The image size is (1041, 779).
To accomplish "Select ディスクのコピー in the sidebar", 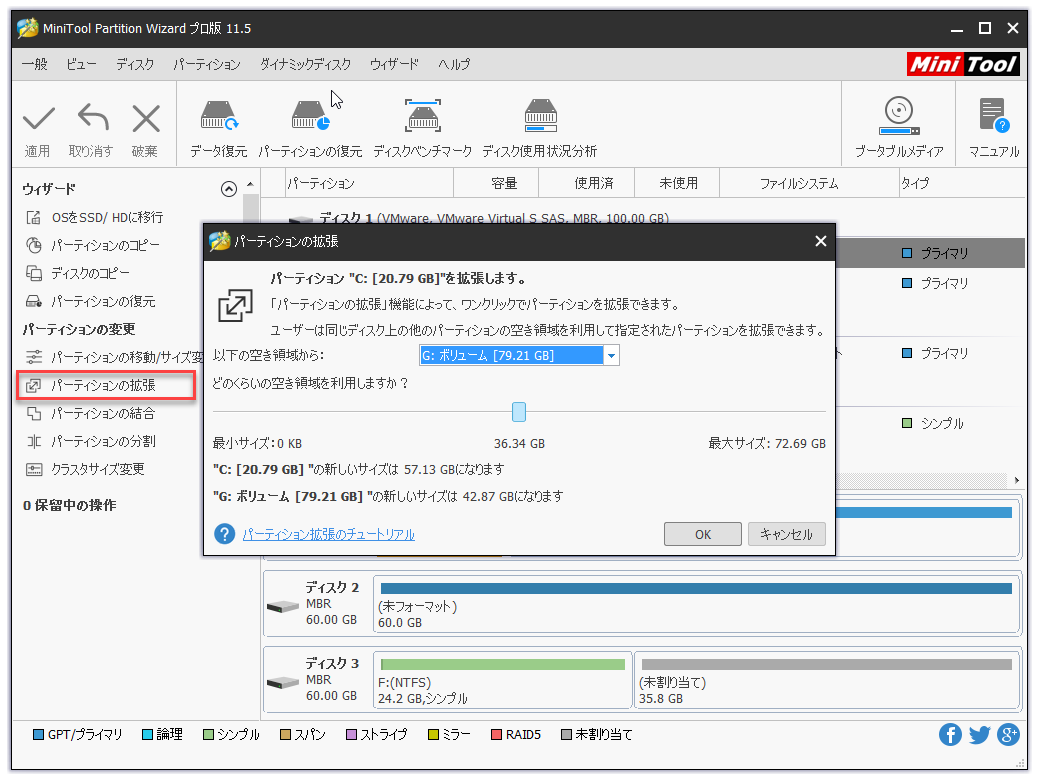I will click(78, 273).
